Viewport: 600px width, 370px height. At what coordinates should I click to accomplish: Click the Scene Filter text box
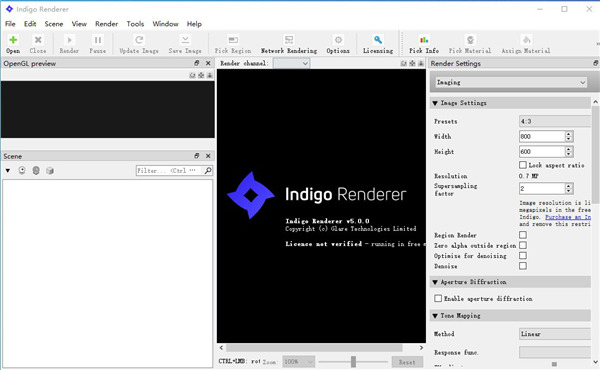click(169, 171)
